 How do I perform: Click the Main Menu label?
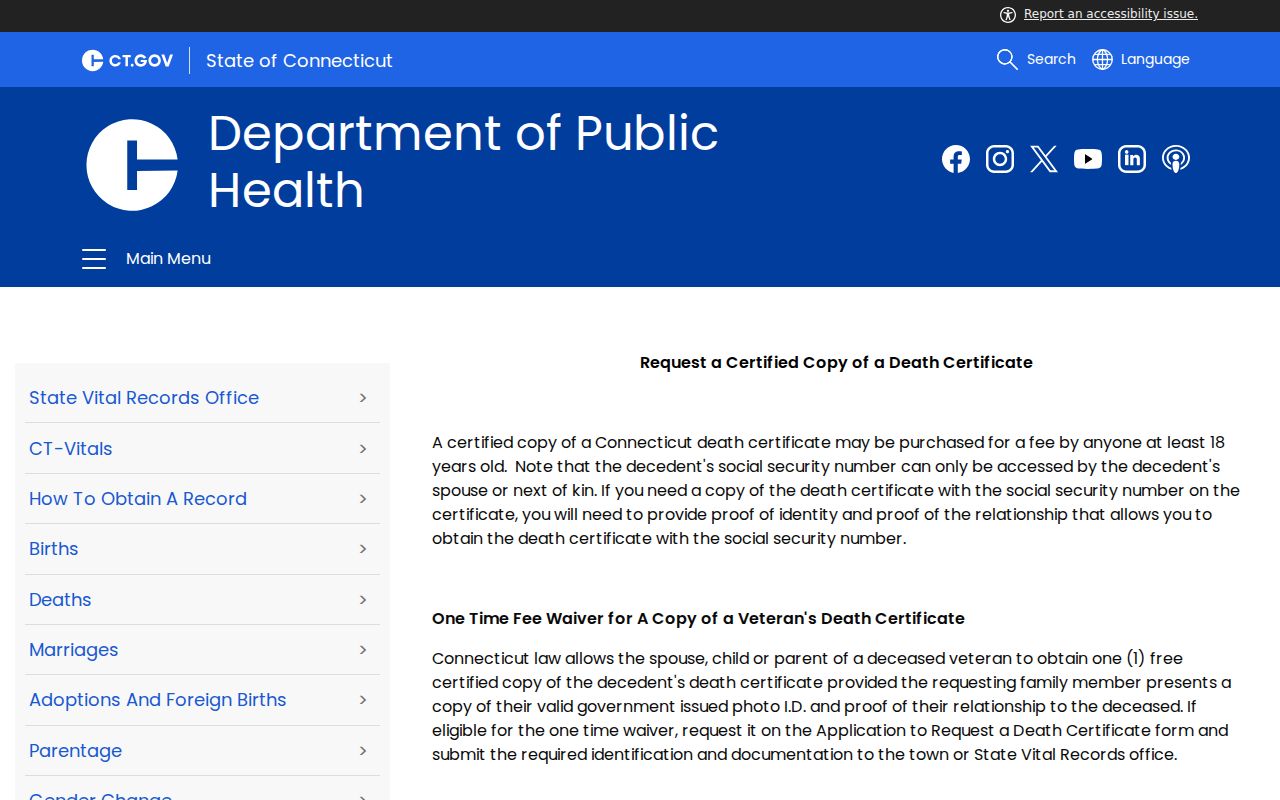[x=168, y=259]
